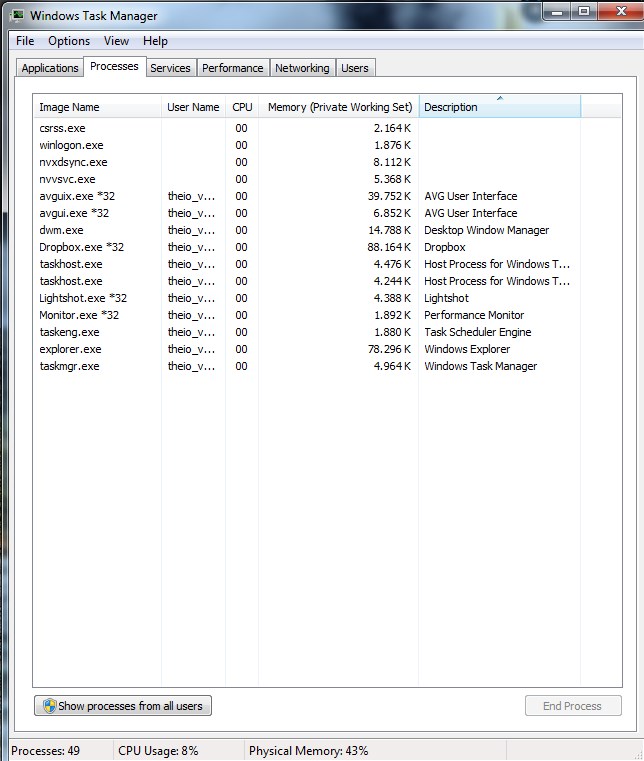Switch to the Performance tab
The height and width of the screenshot is (761, 644).
[x=232, y=68]
